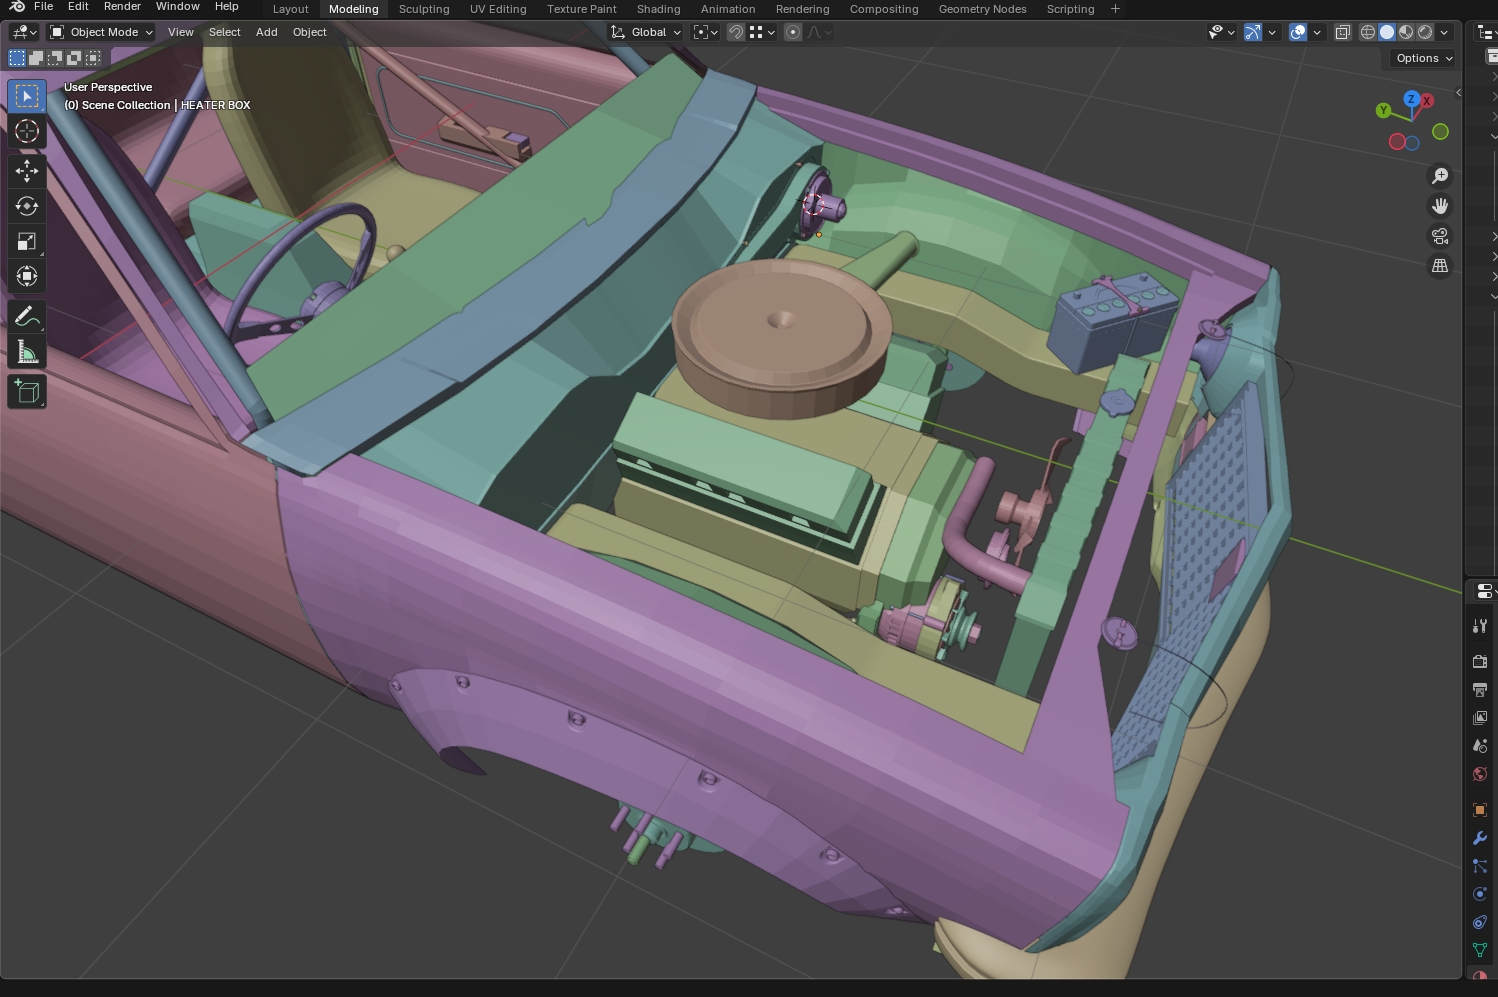The image size is (1498, 997).
Task: Click the Add menu in the viewport header
Action: tap(266, 32)
